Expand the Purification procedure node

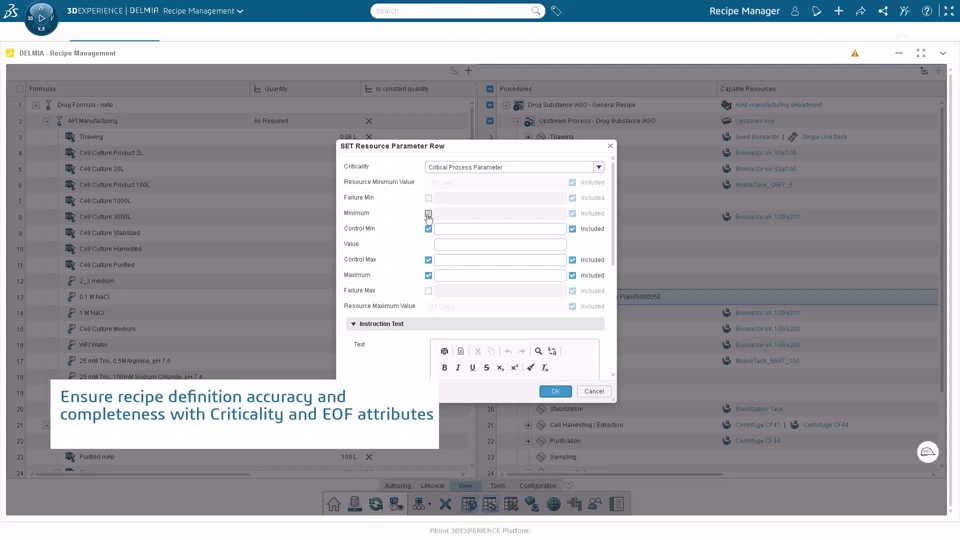[x=528, y=441]
